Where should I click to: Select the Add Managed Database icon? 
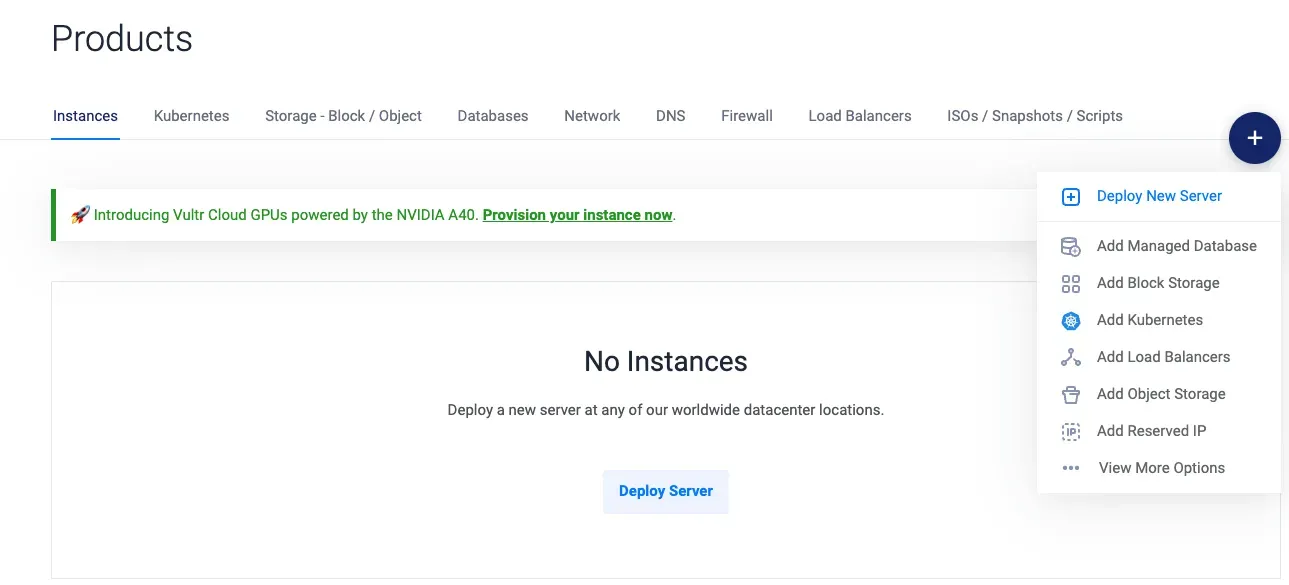coord(1070,246)
